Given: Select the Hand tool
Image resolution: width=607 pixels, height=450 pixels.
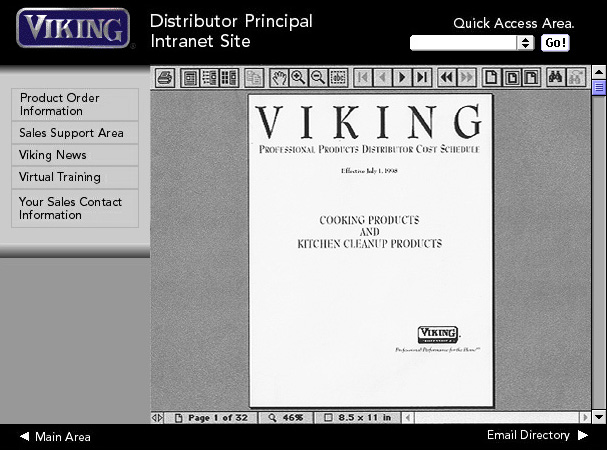Looking at the screenshot, I should click(x=279, y=78).
